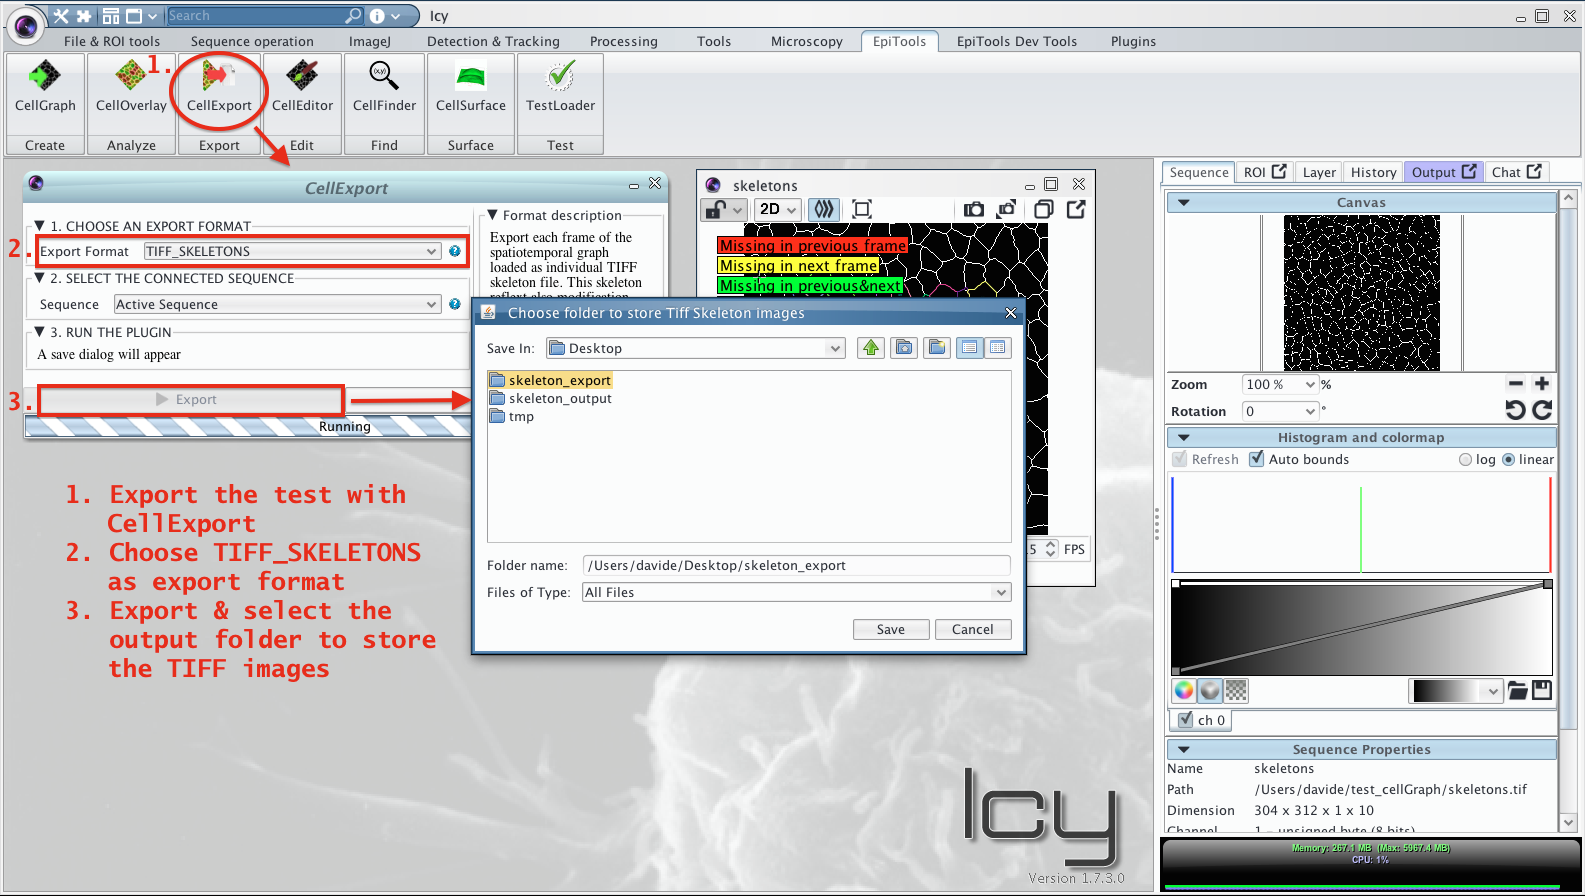Image resolution: width=1585 pixels, height=896 pixels.
Task: Click the Export button in CellExport
Action: tap(190, 399)
